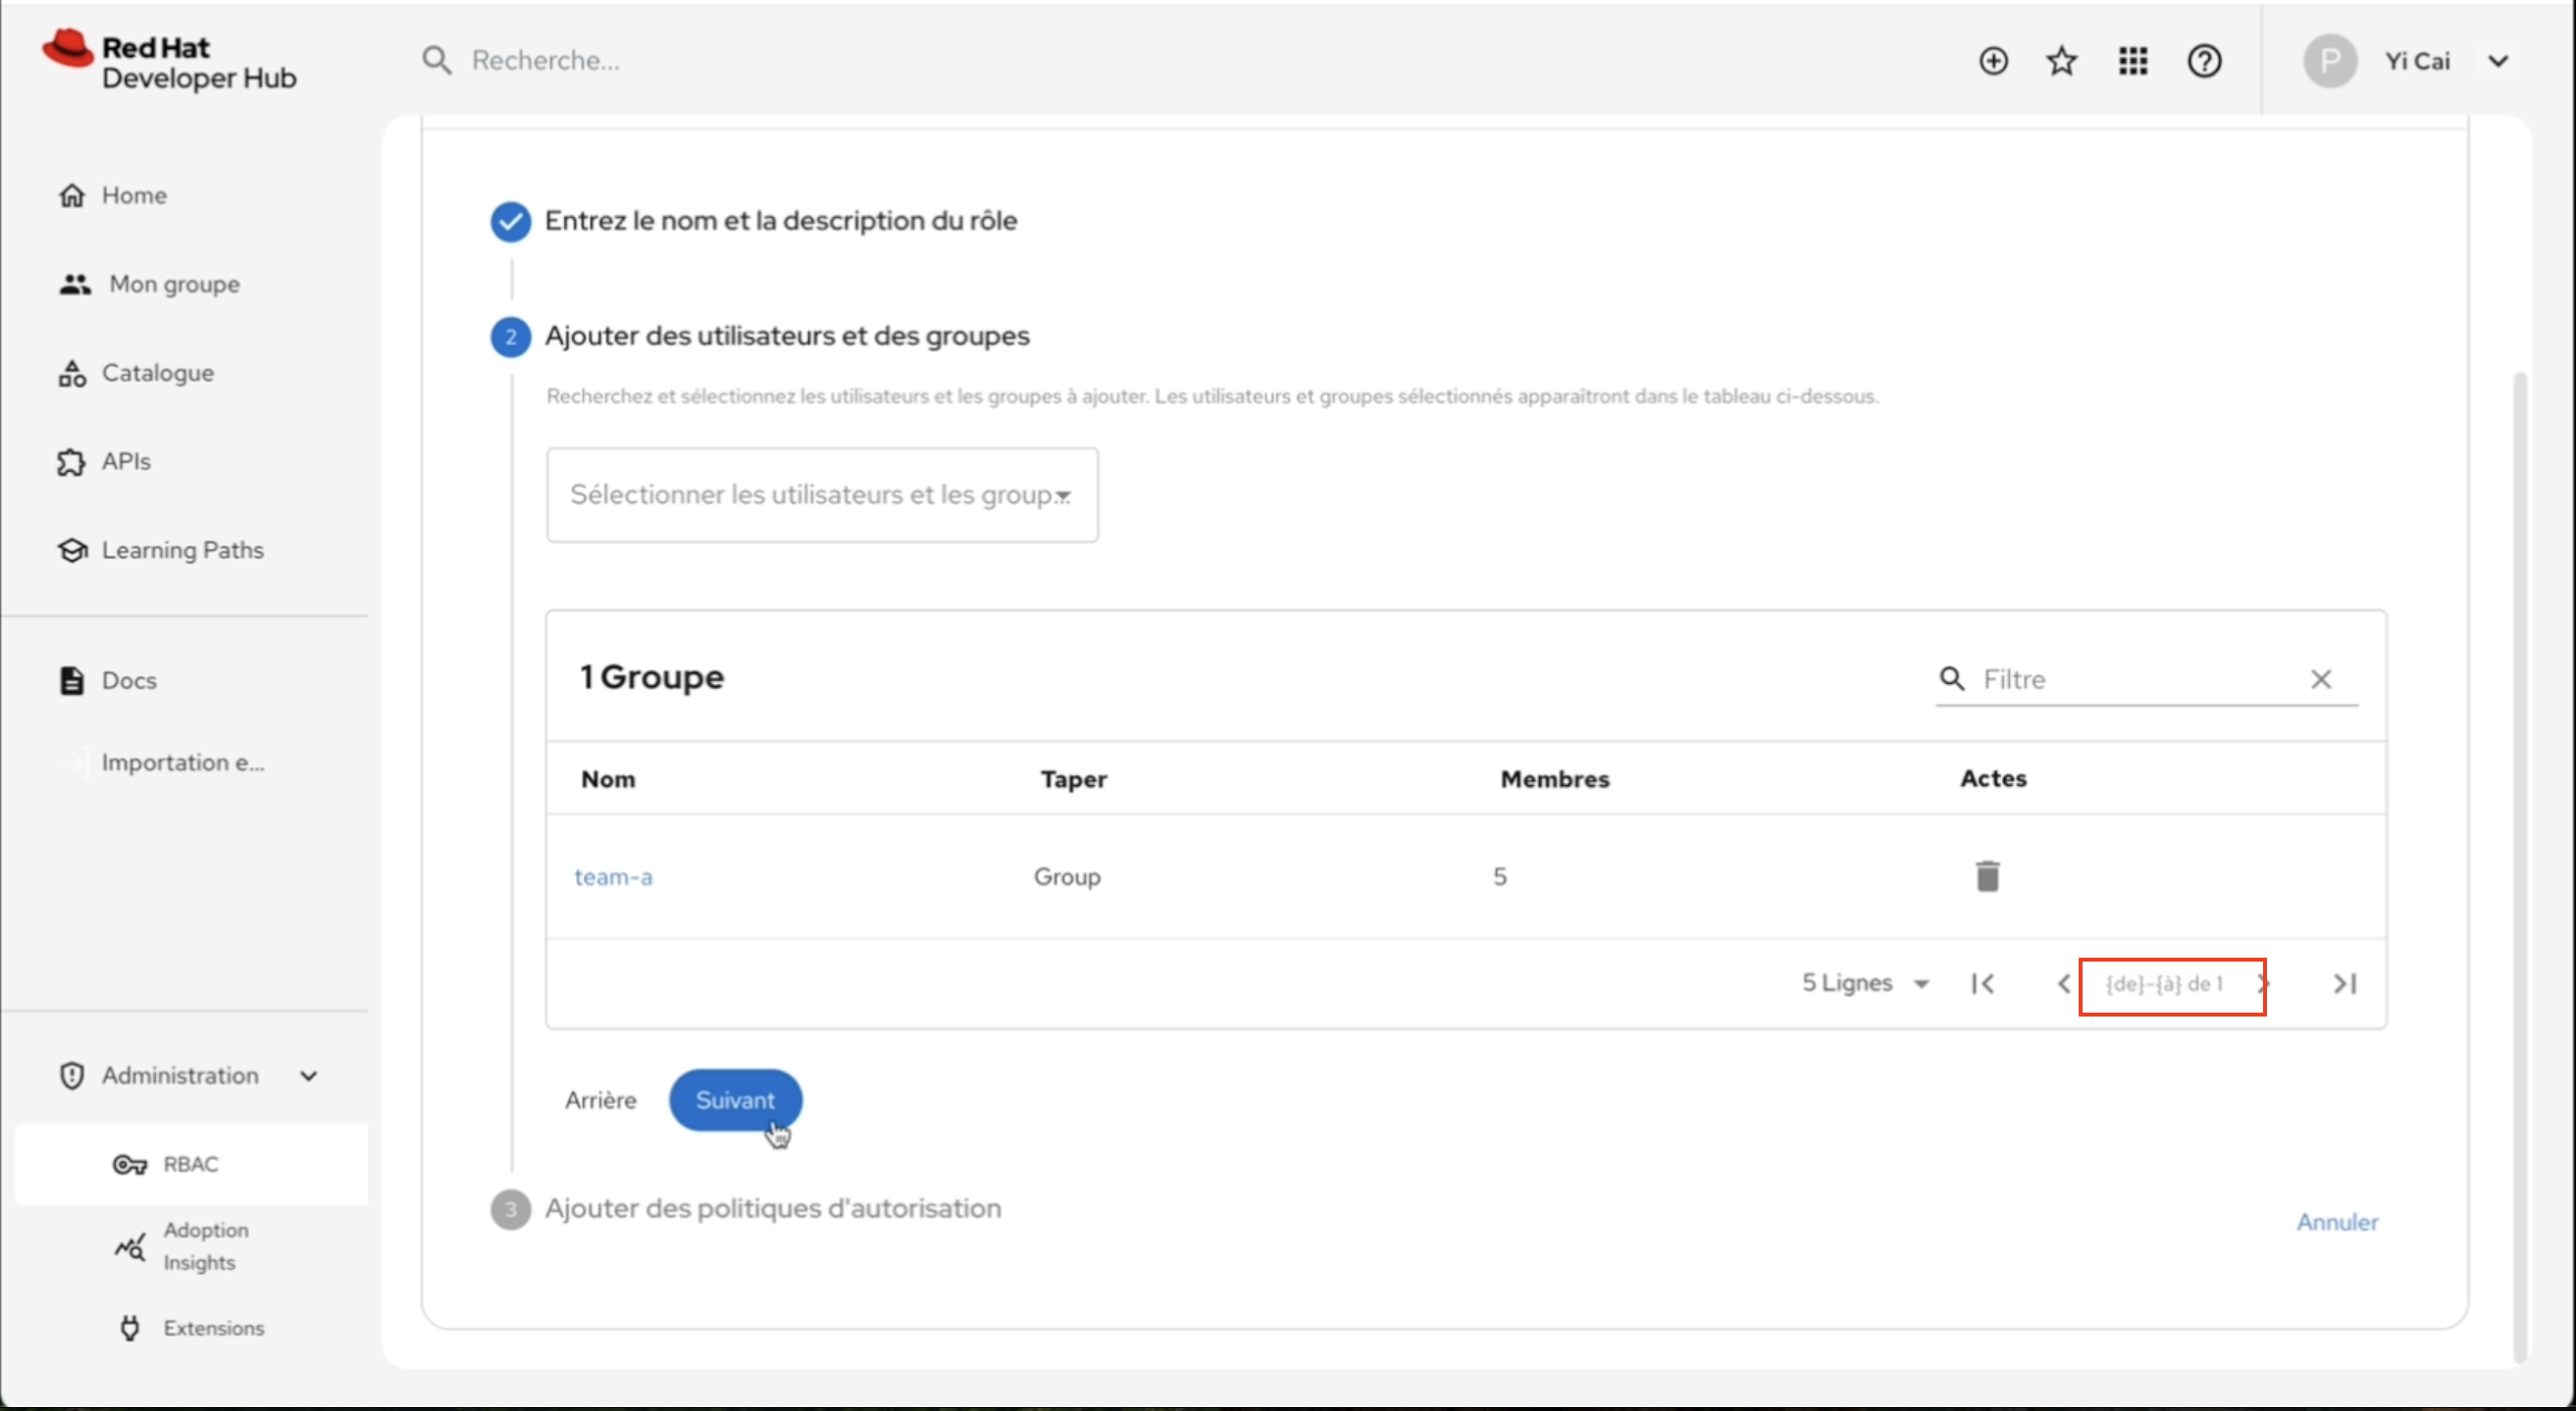
Task: Clear the Filtre field with X icon
Action: (2320, 679)
